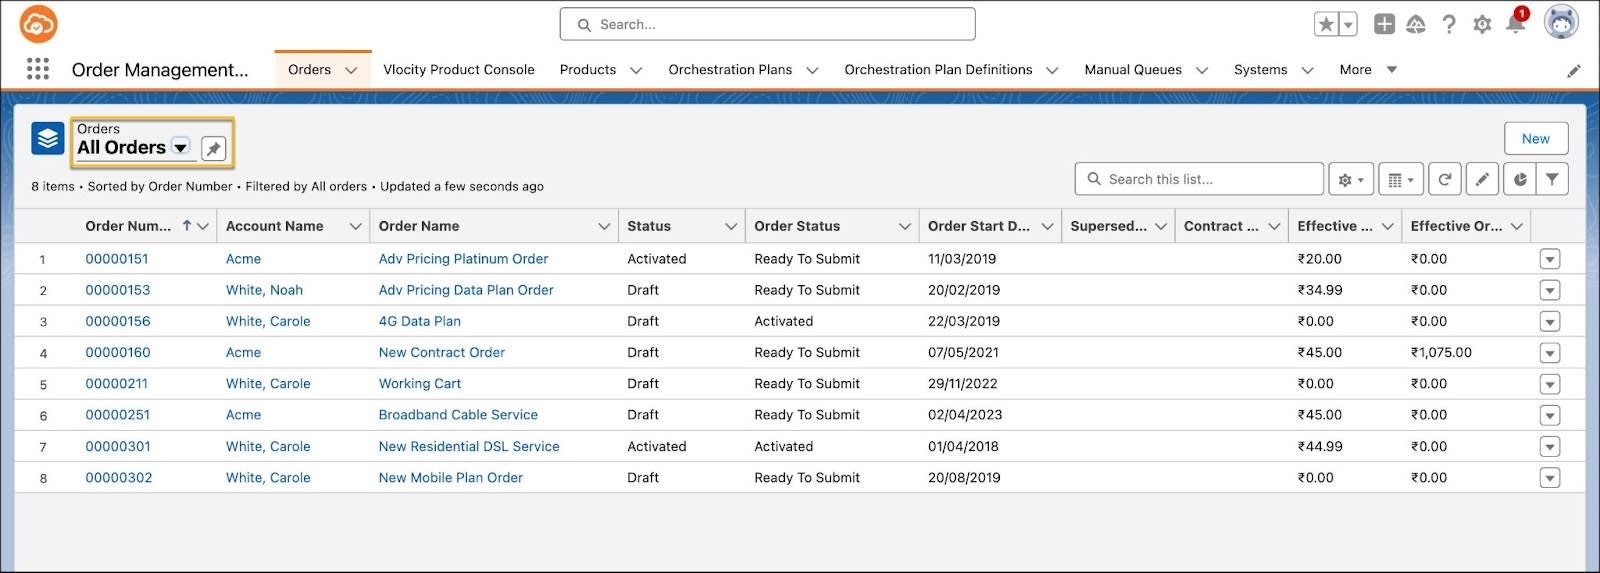Open the Trailhead guidance icon

pyautogui.click(x=1416, y=24)
